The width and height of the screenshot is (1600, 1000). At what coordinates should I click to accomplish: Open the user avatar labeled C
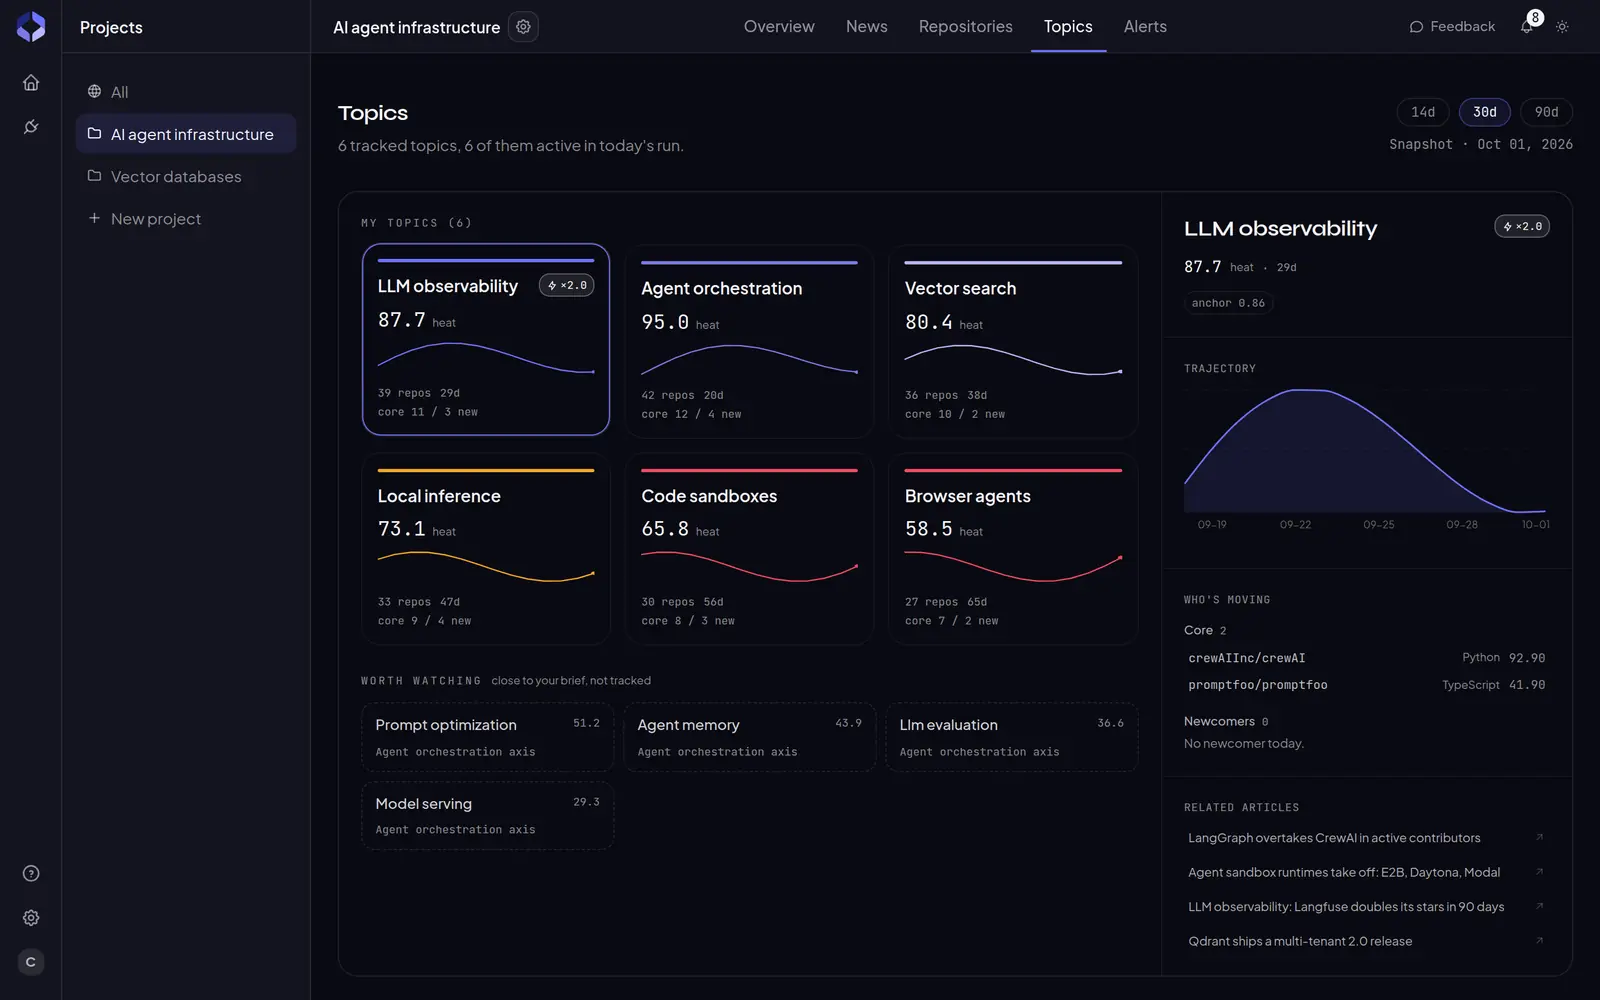point(31,962)
